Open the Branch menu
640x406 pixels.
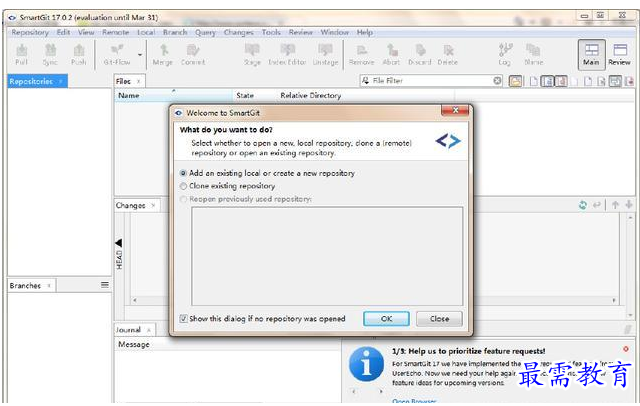tap(175, 32)
